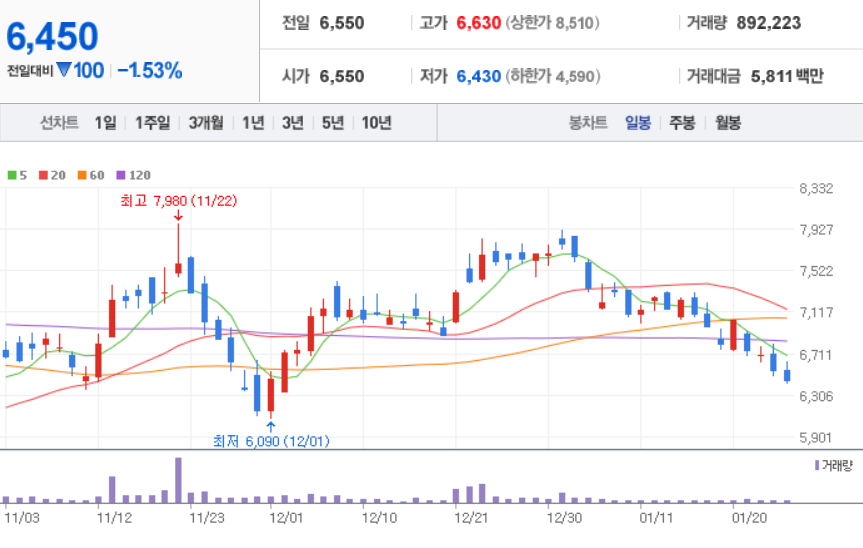Viewport: 863px width, 548px height.
Task: Click the 거래대금 value 5,811 백만
Action: (787, 76)
